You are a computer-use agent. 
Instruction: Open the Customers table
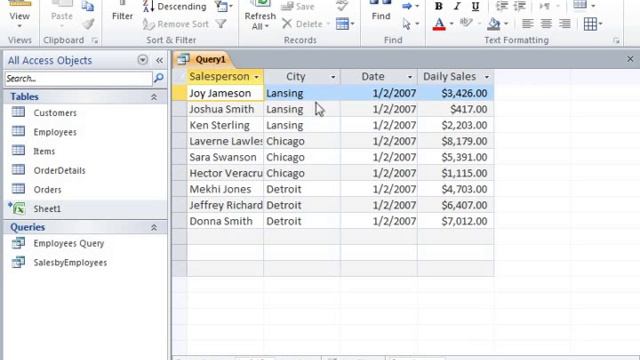[x=55, y=113]
